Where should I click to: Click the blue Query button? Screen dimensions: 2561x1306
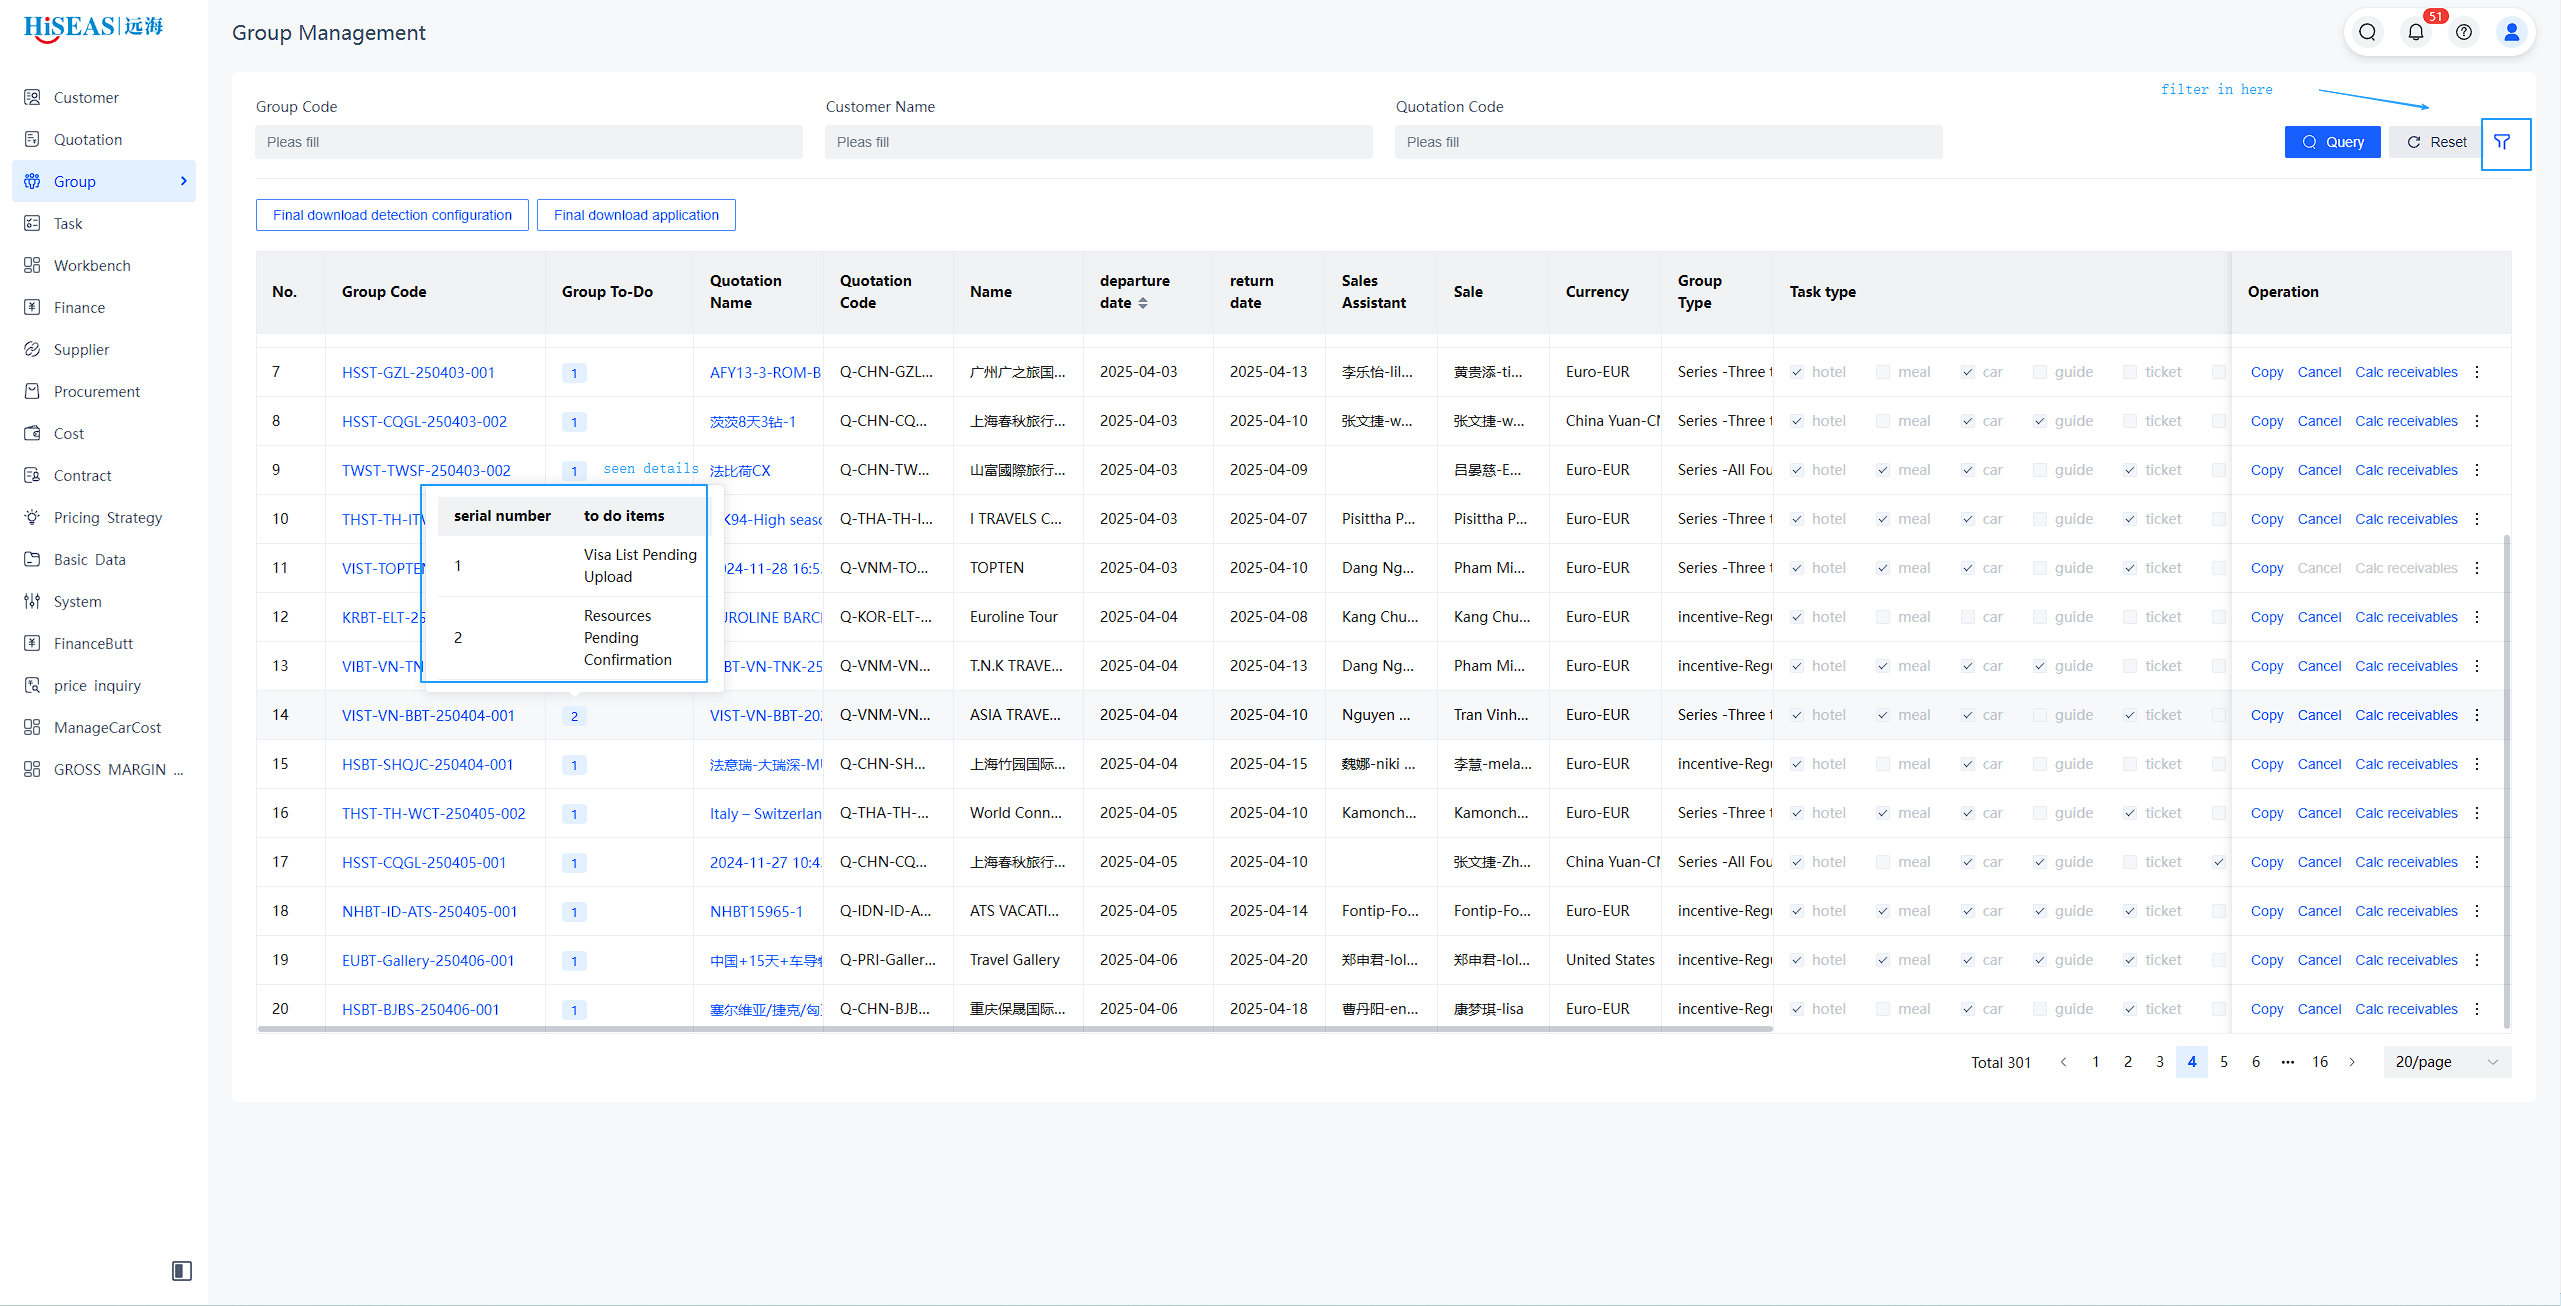click(x=2332, y=142)
